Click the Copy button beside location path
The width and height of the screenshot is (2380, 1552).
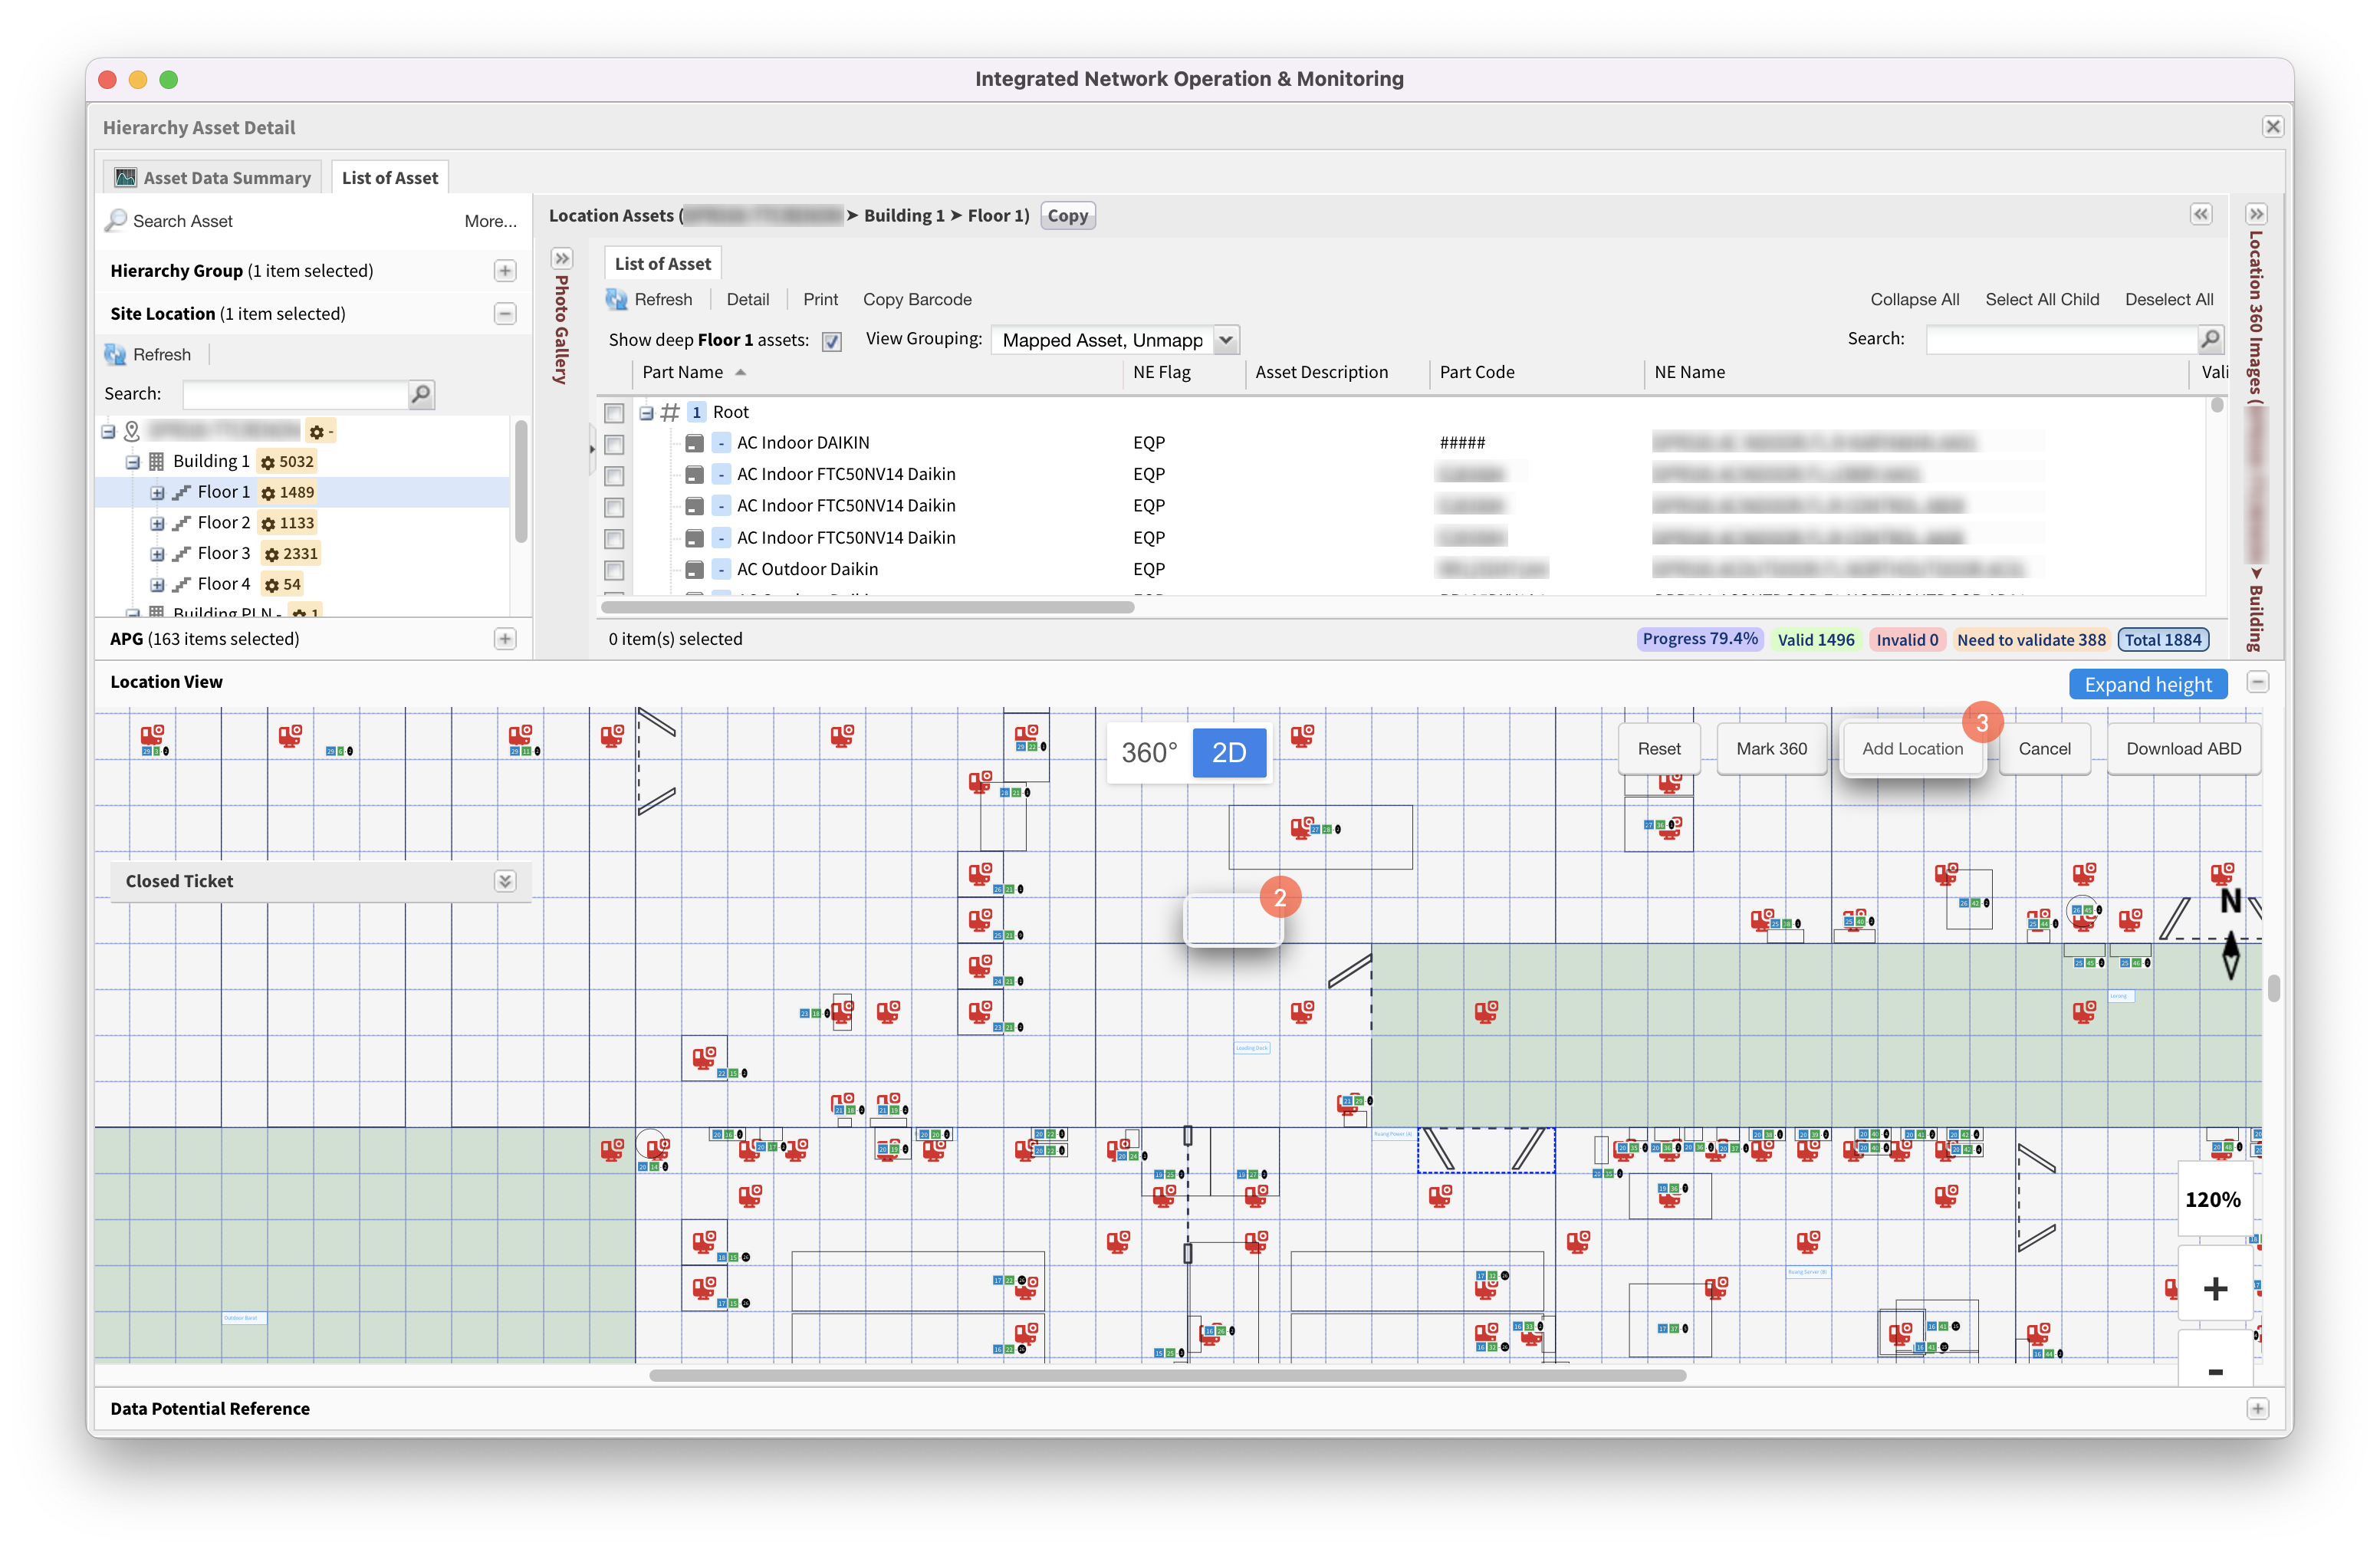click(x=1067, y=215)
